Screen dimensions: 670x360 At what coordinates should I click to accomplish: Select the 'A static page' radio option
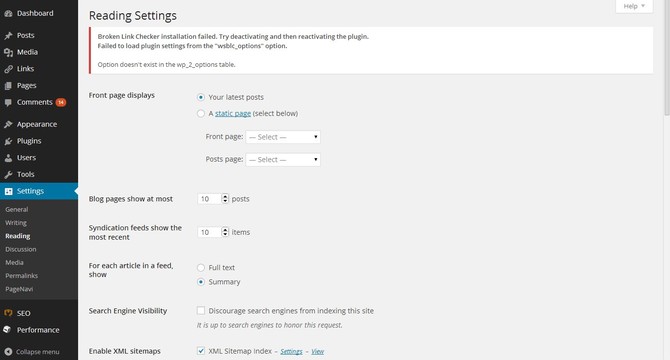pyautogui.click(x=201, y=114)
